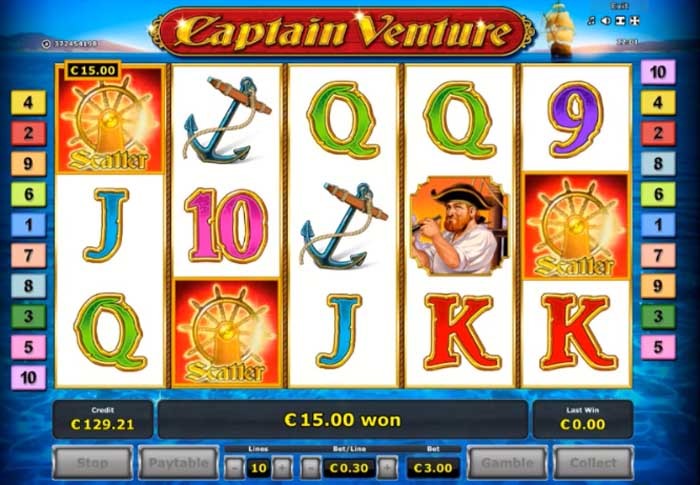This screenshot has width=700, height=485.
Task: Select payline 2 red marker on left
Action: [29, 133]
